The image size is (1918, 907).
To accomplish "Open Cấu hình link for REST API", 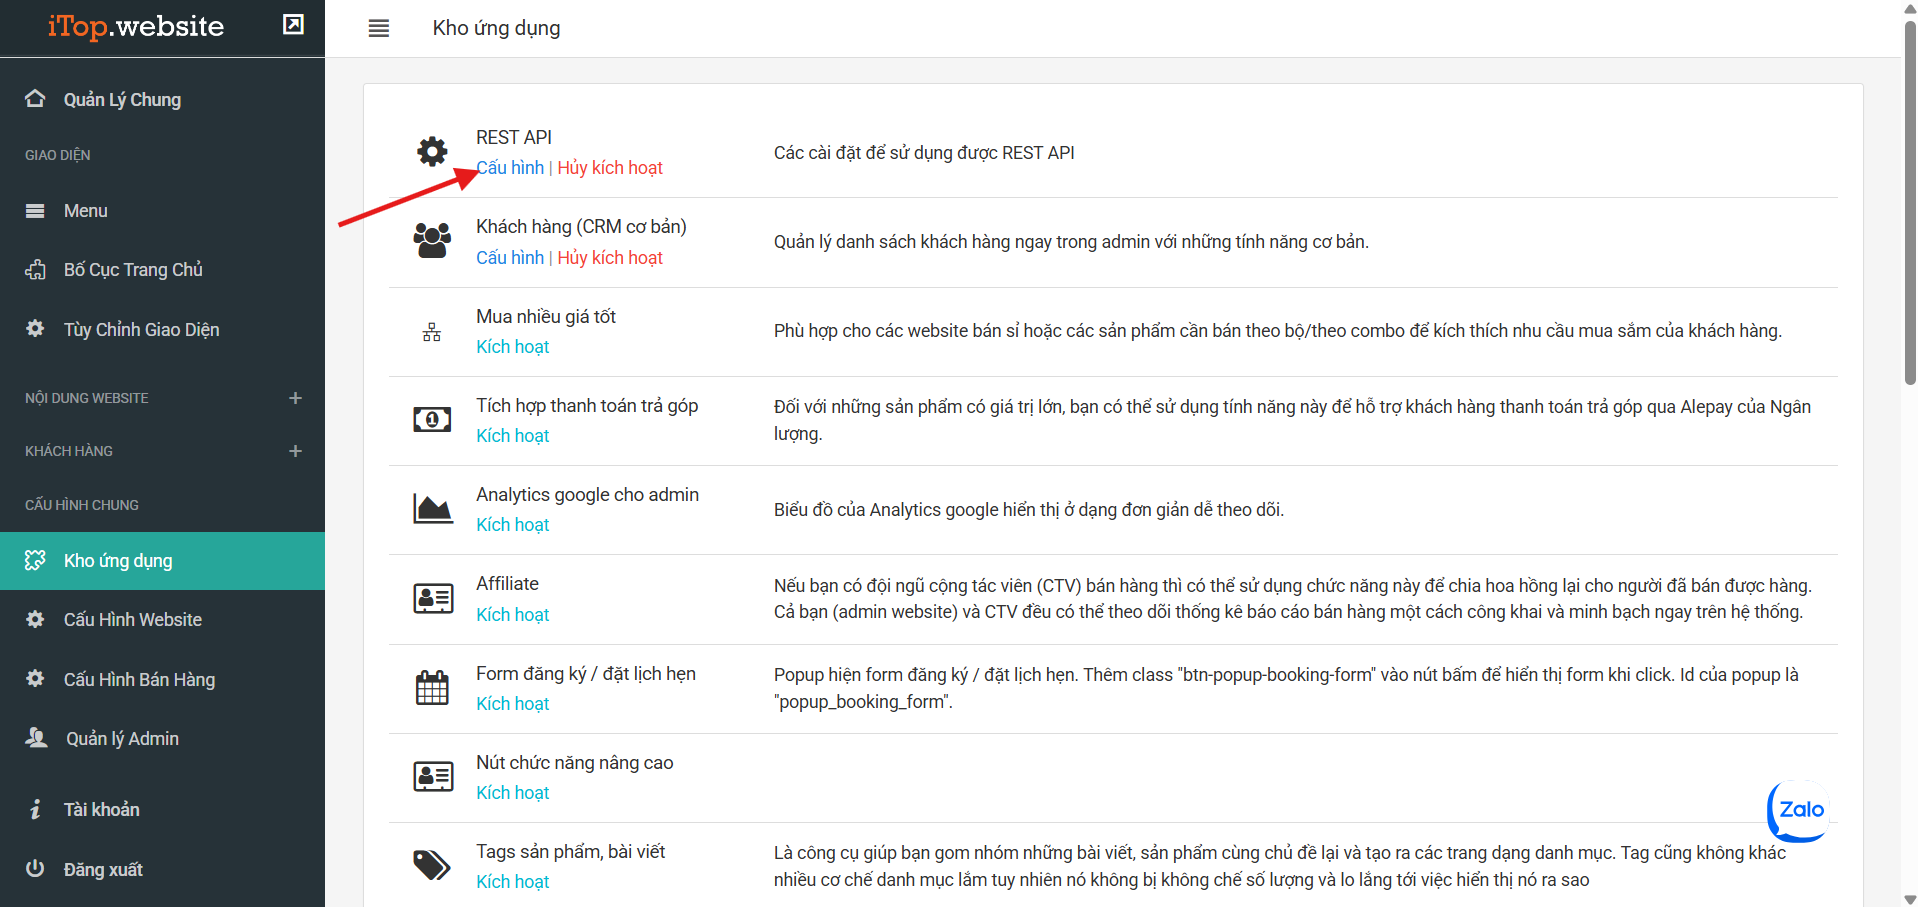I will pyautogui.click(x=510, y=168).
